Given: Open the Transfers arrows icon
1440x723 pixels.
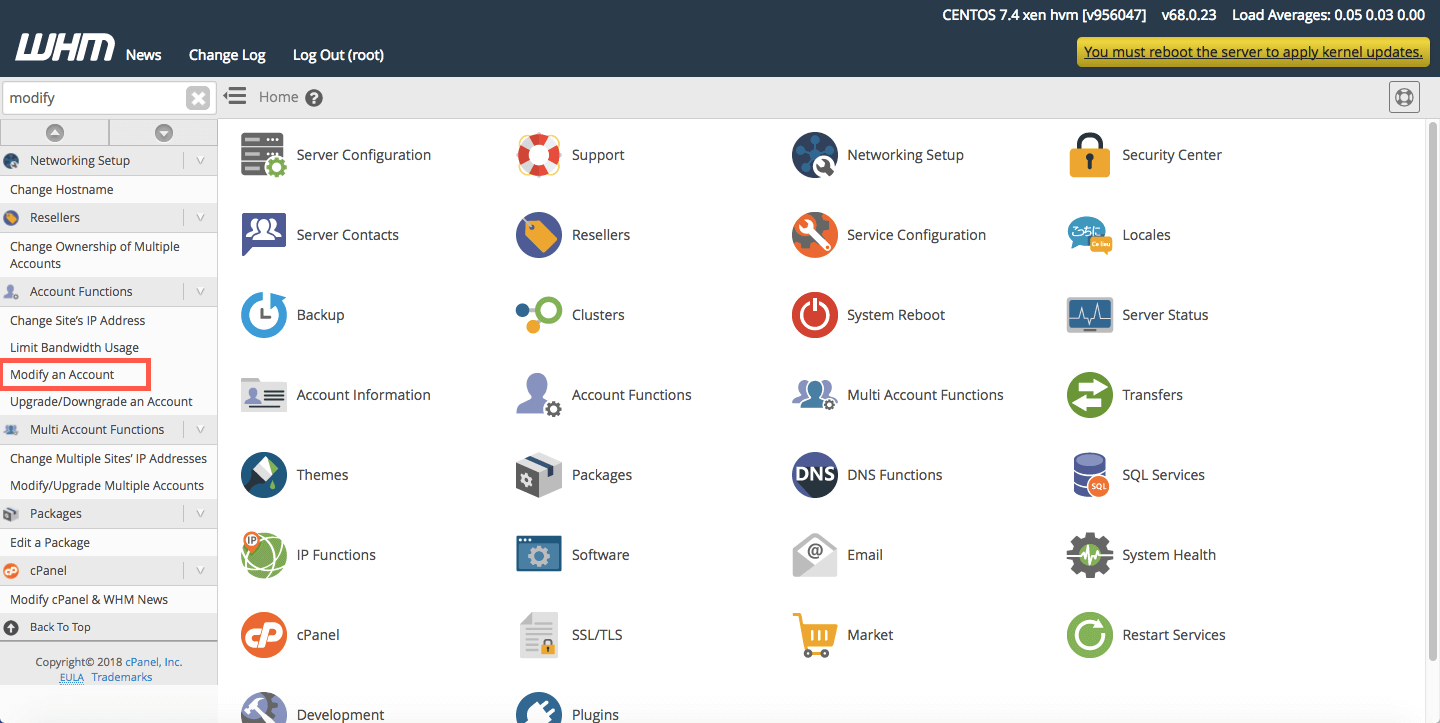Looking at the screenshot, I should point(1090,395).
